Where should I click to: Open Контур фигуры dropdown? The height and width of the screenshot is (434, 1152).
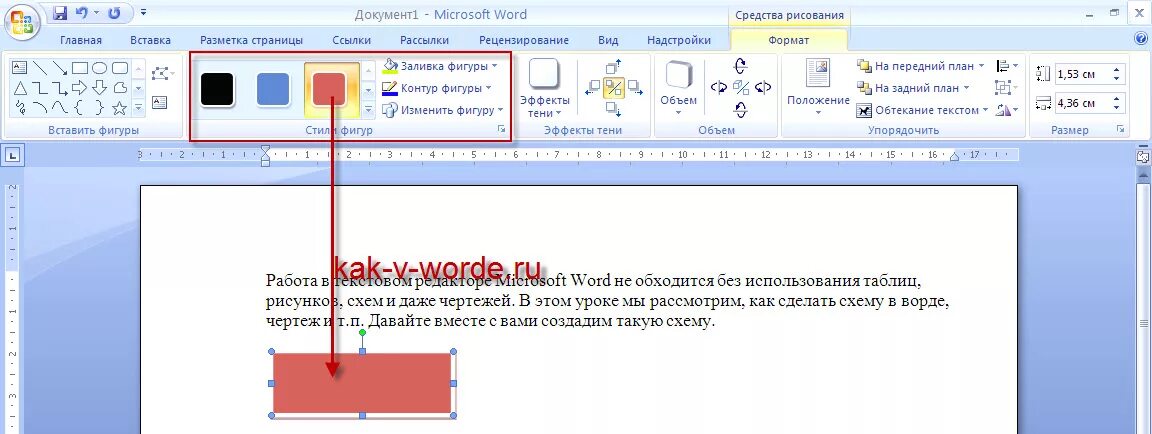[x=437, y=88]
